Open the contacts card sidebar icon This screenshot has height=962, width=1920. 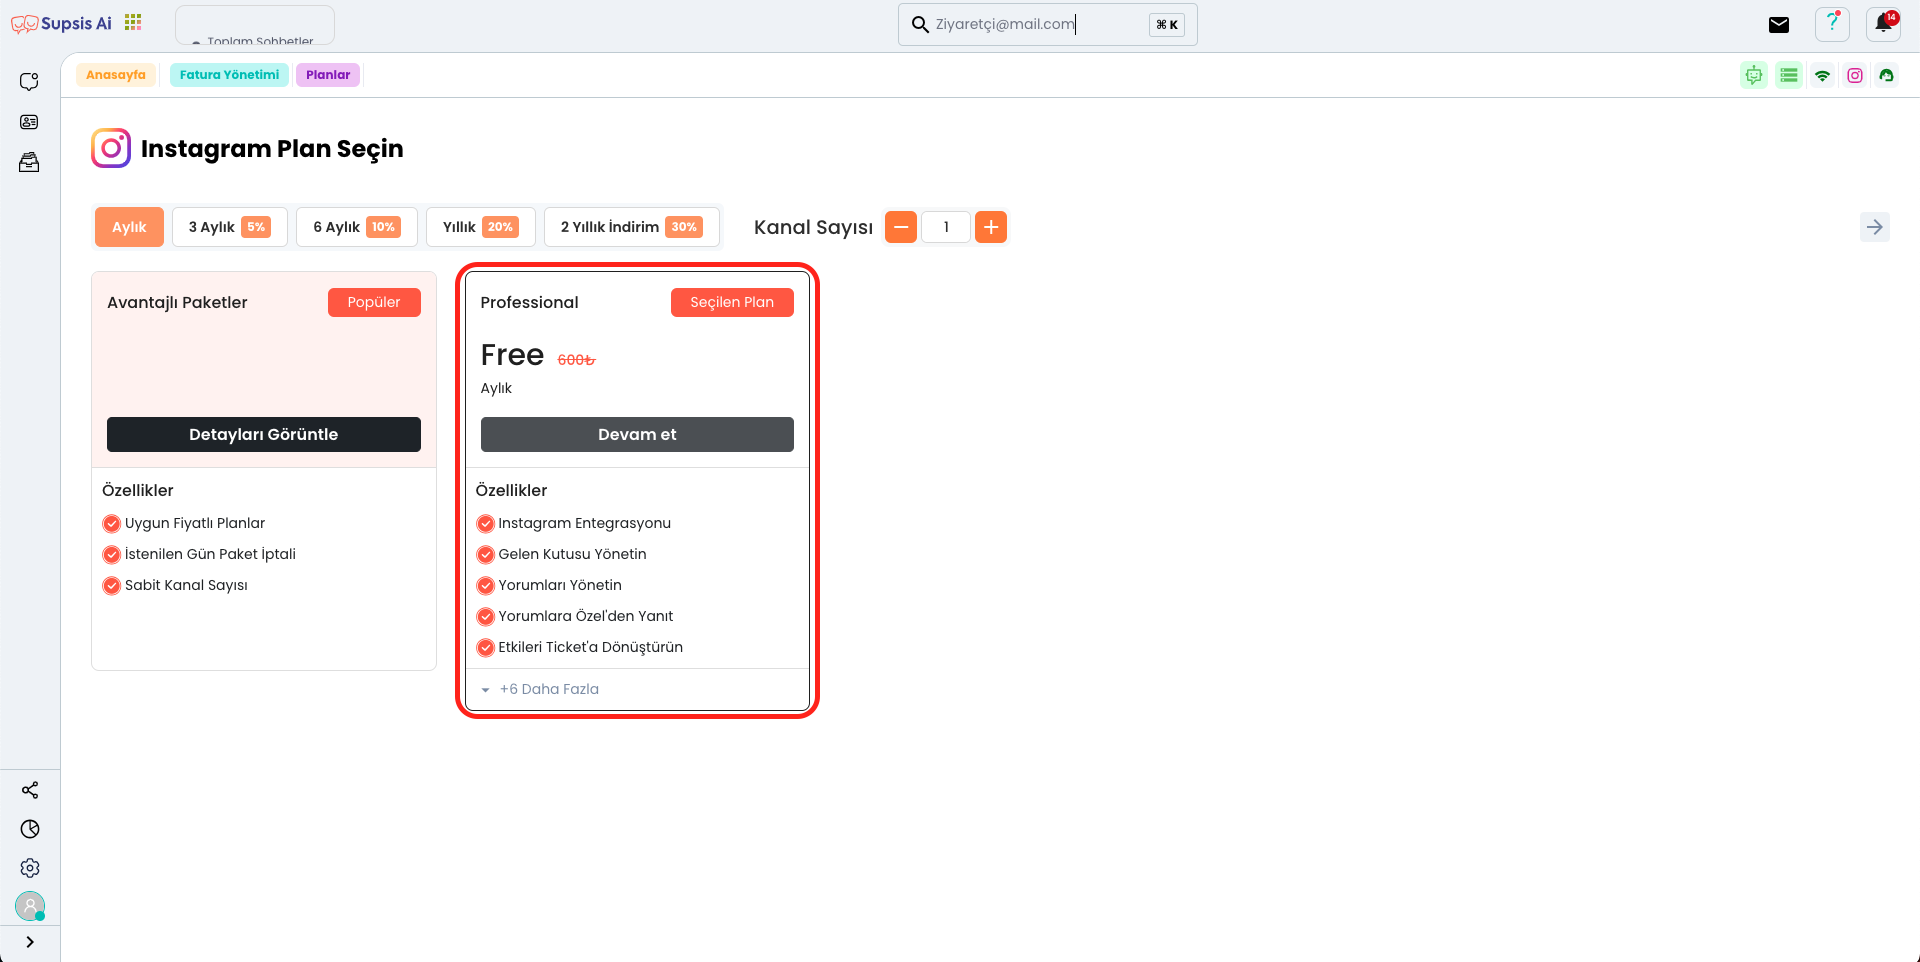[x=29, y=122]
